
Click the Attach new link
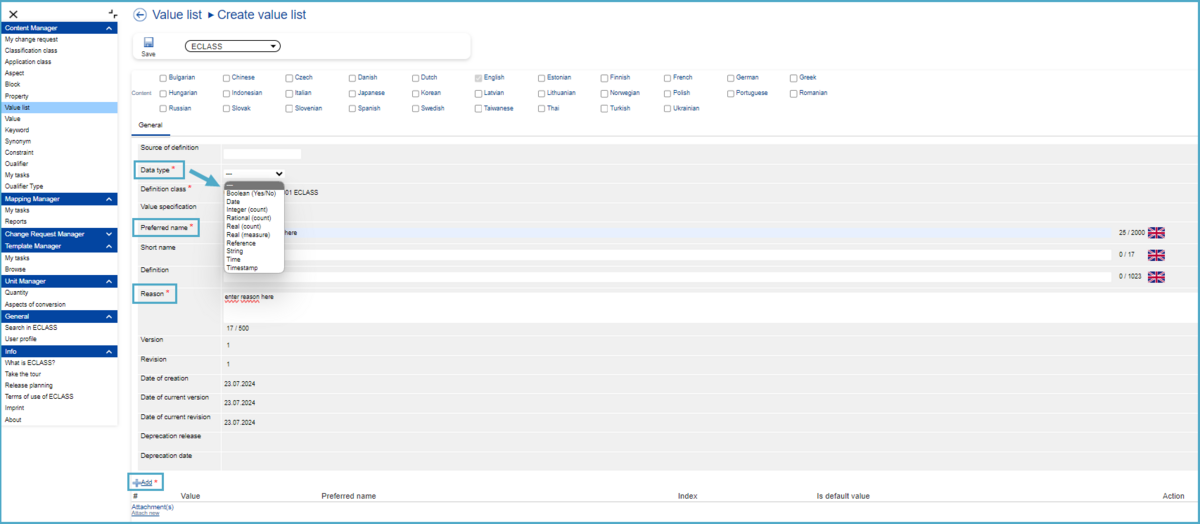pyautogui.click(x=145, y=514)
